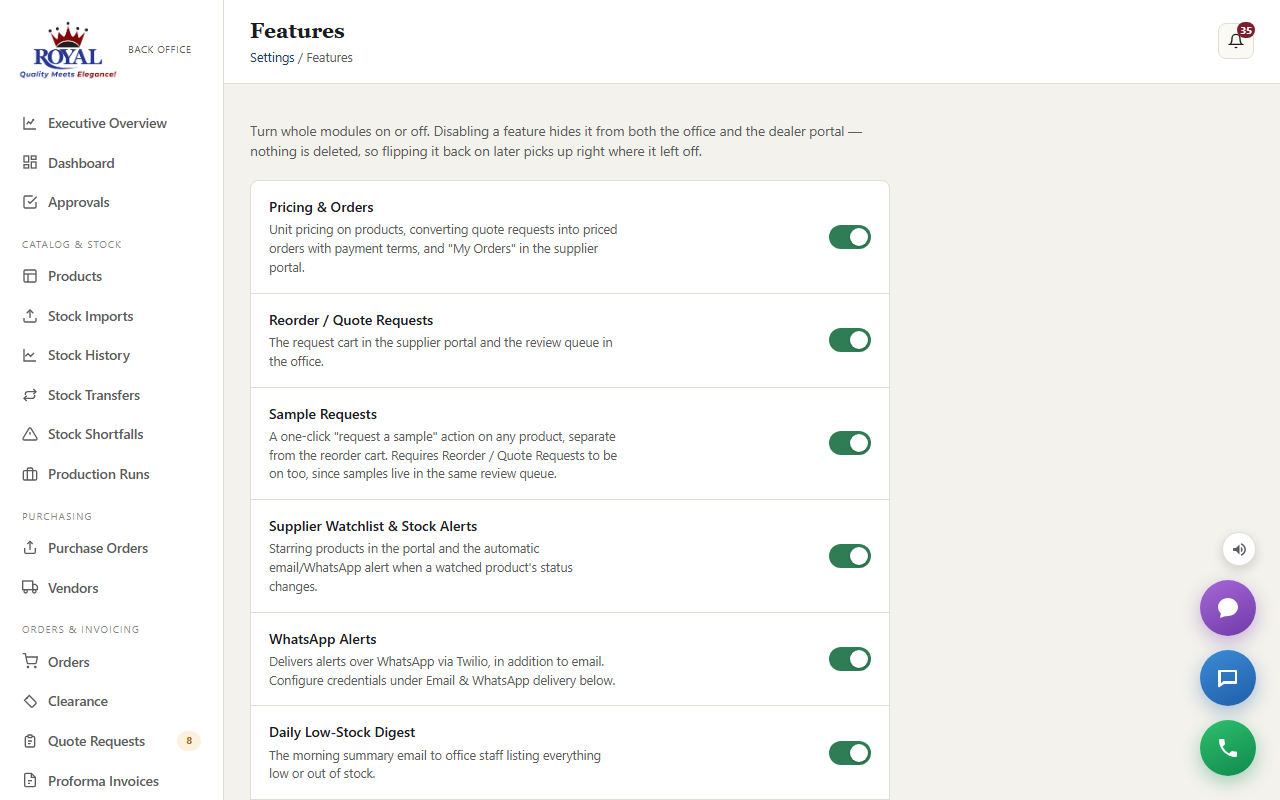Click the Approvals checkmark icon
Viewport: 1280px width, 800px height.
pyautogui.click(x=30, y=202)
